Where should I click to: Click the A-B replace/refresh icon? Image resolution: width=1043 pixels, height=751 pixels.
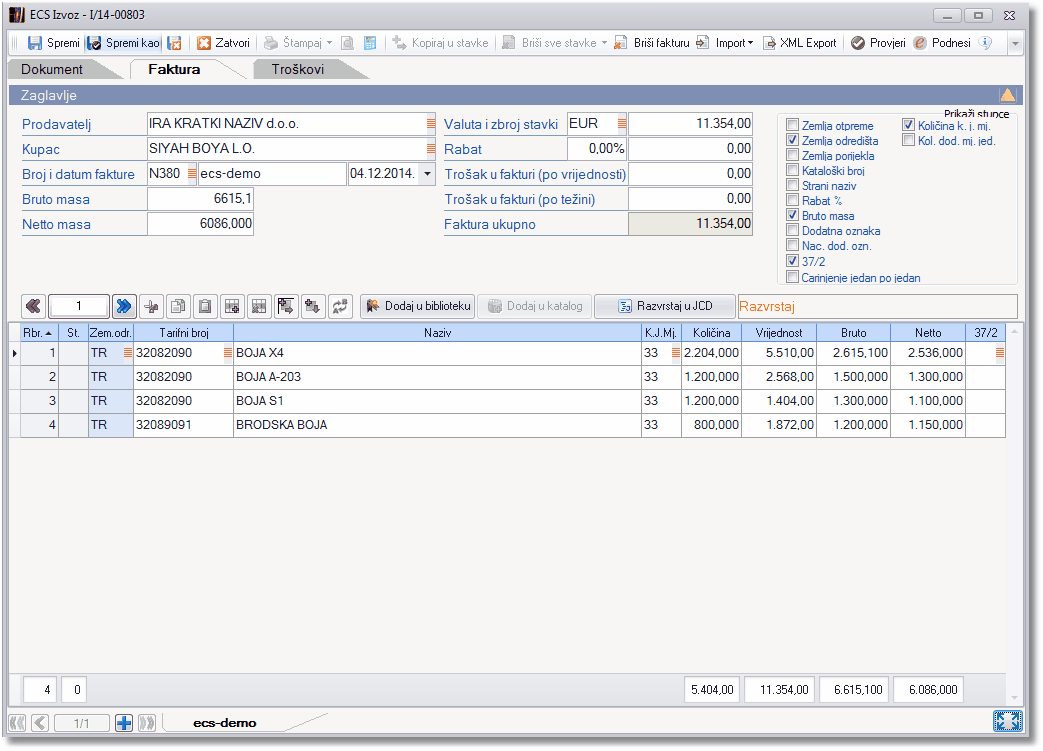point(340,306)
